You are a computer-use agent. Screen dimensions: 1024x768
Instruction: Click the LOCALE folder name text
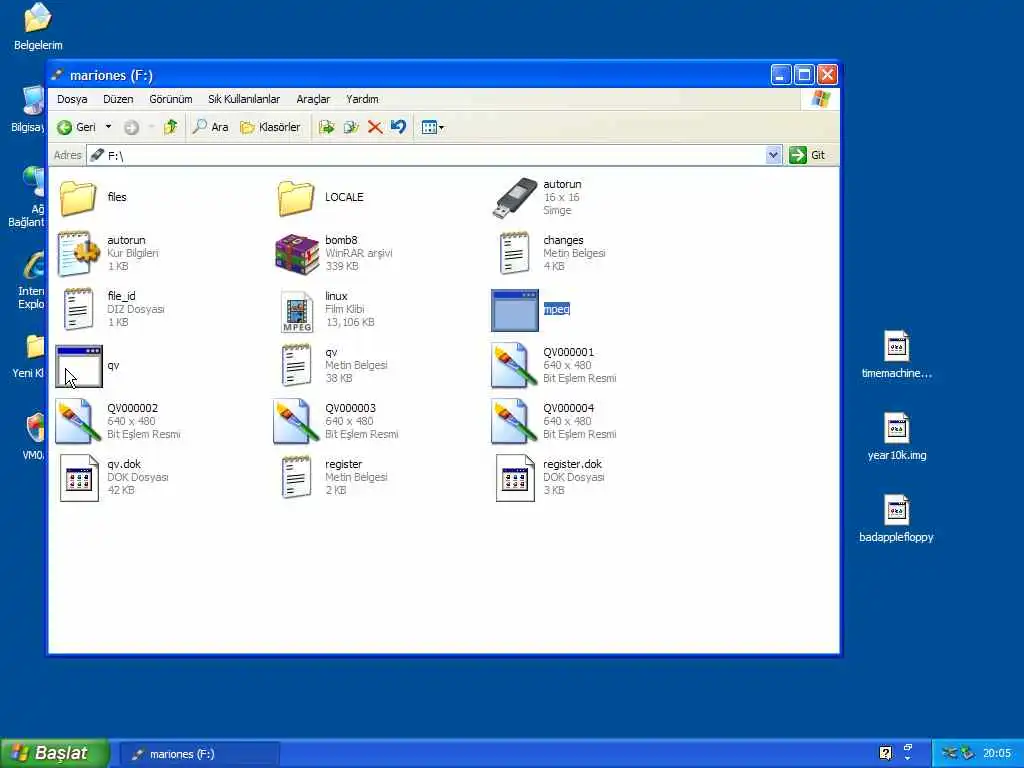(x=344, y=197)
